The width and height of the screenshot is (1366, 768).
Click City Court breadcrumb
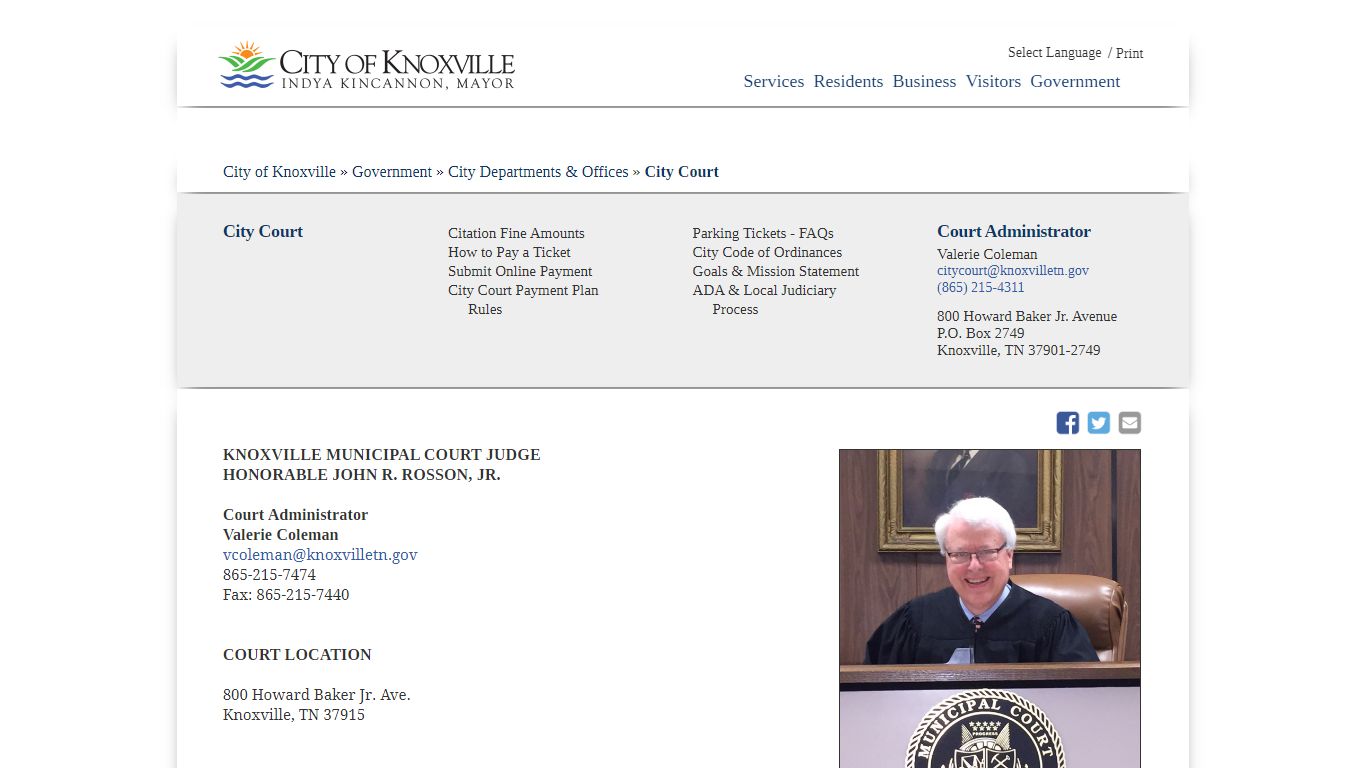point(682,172)
